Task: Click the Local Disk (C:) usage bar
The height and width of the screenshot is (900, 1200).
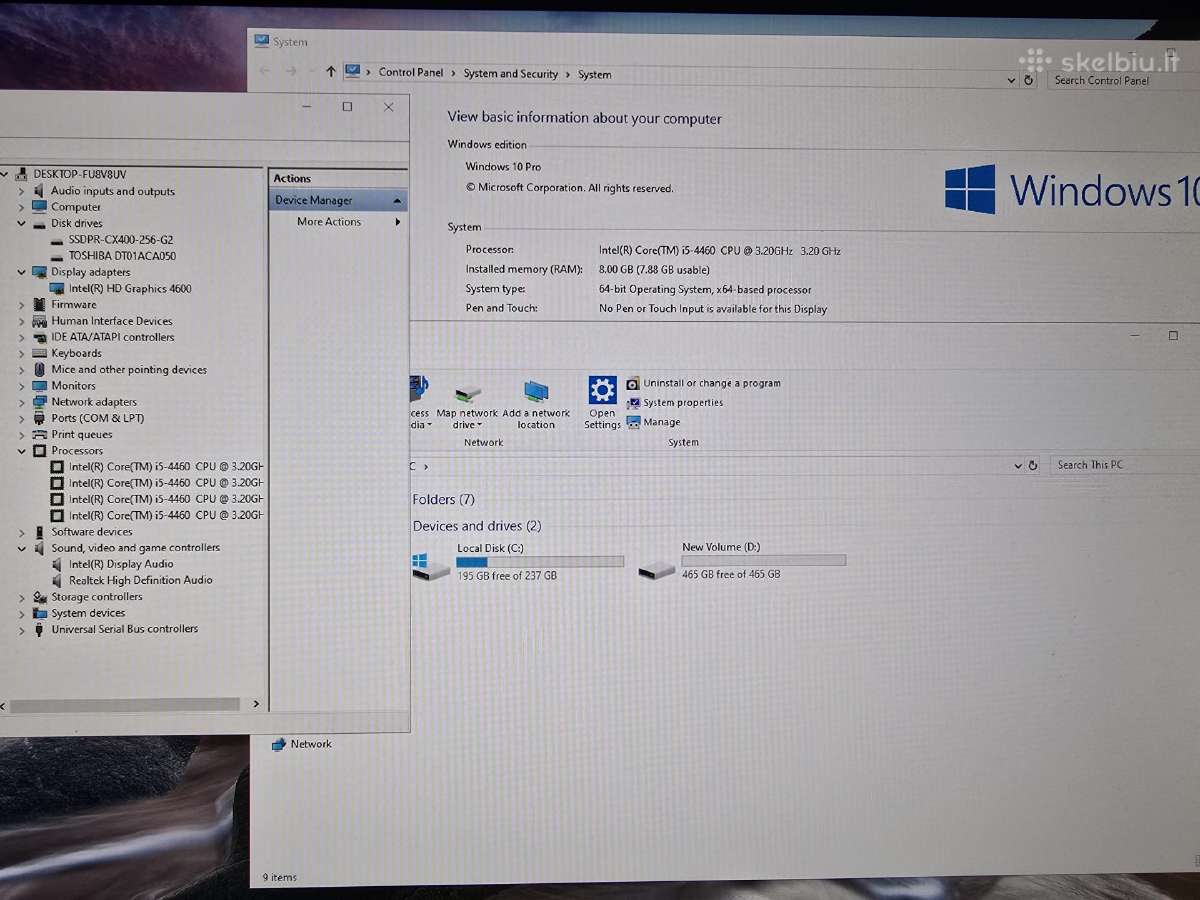Action: tap(540, 562)
